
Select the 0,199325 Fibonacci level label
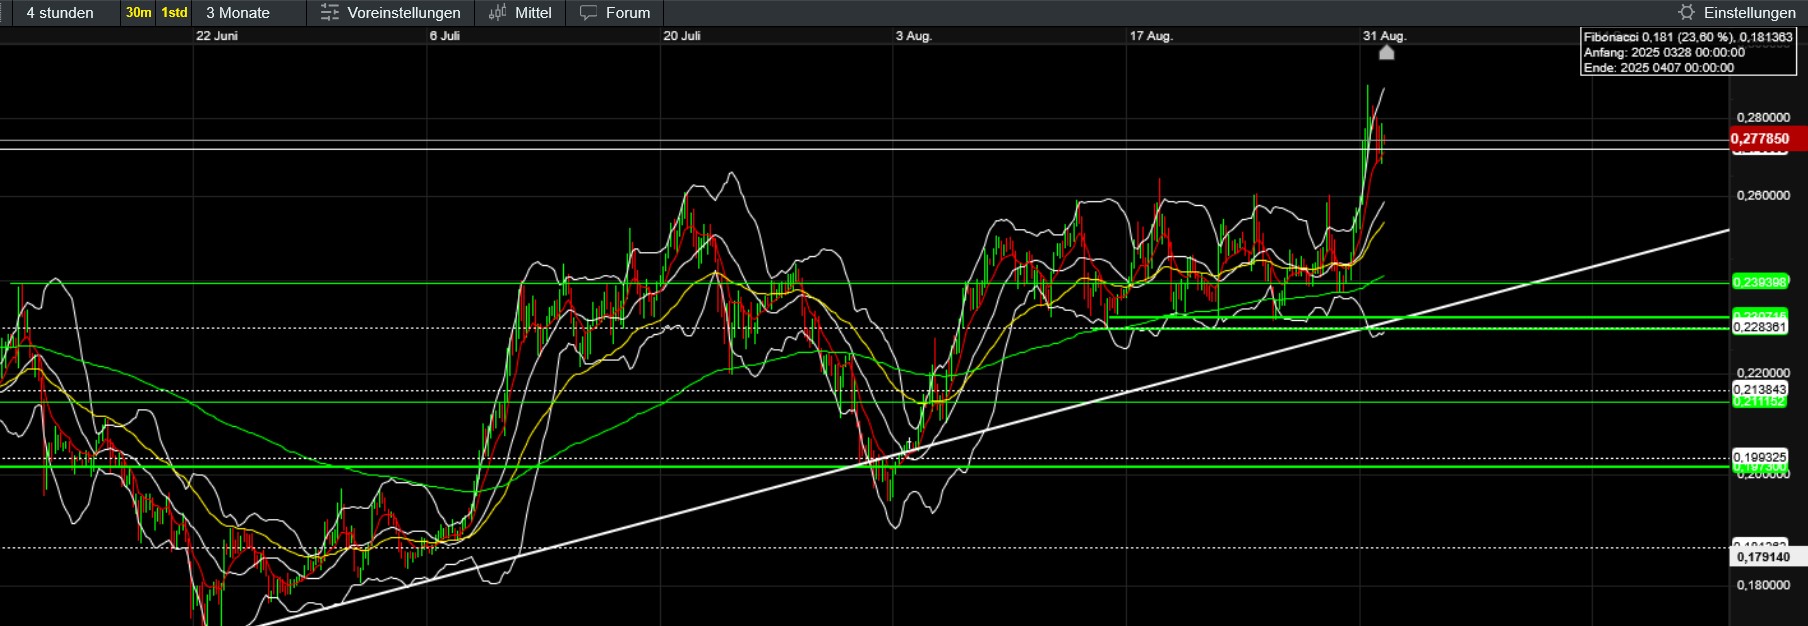(x=1759, y=457)
